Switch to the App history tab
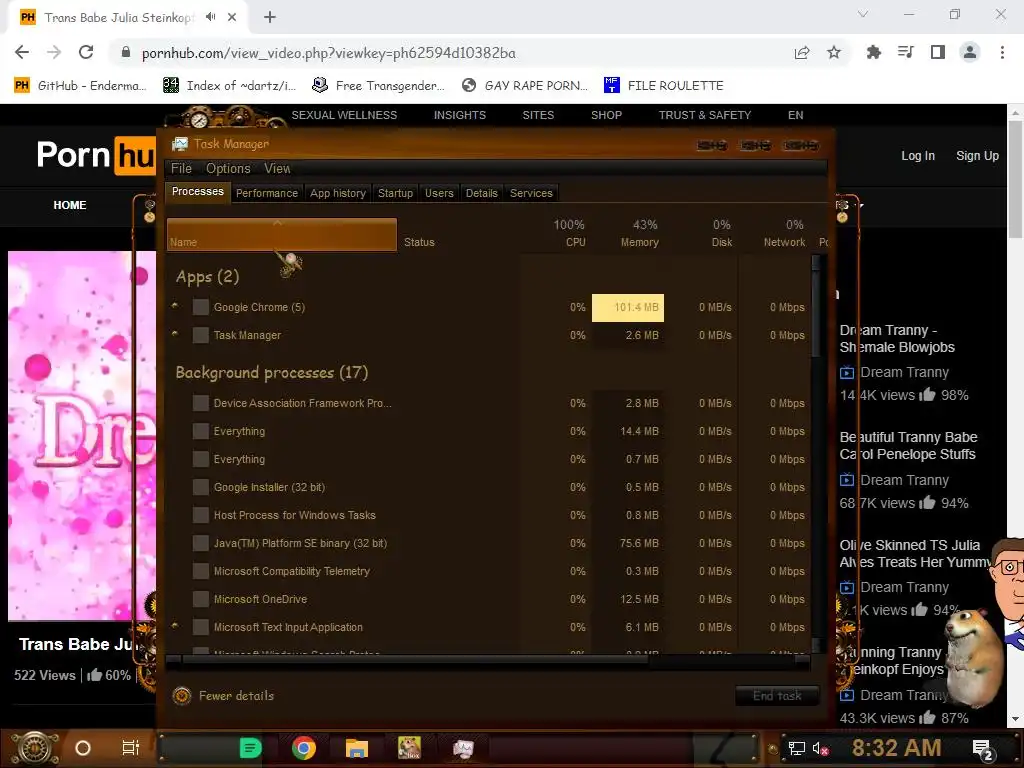The image size is (1024, 768). tap(338, 193)
